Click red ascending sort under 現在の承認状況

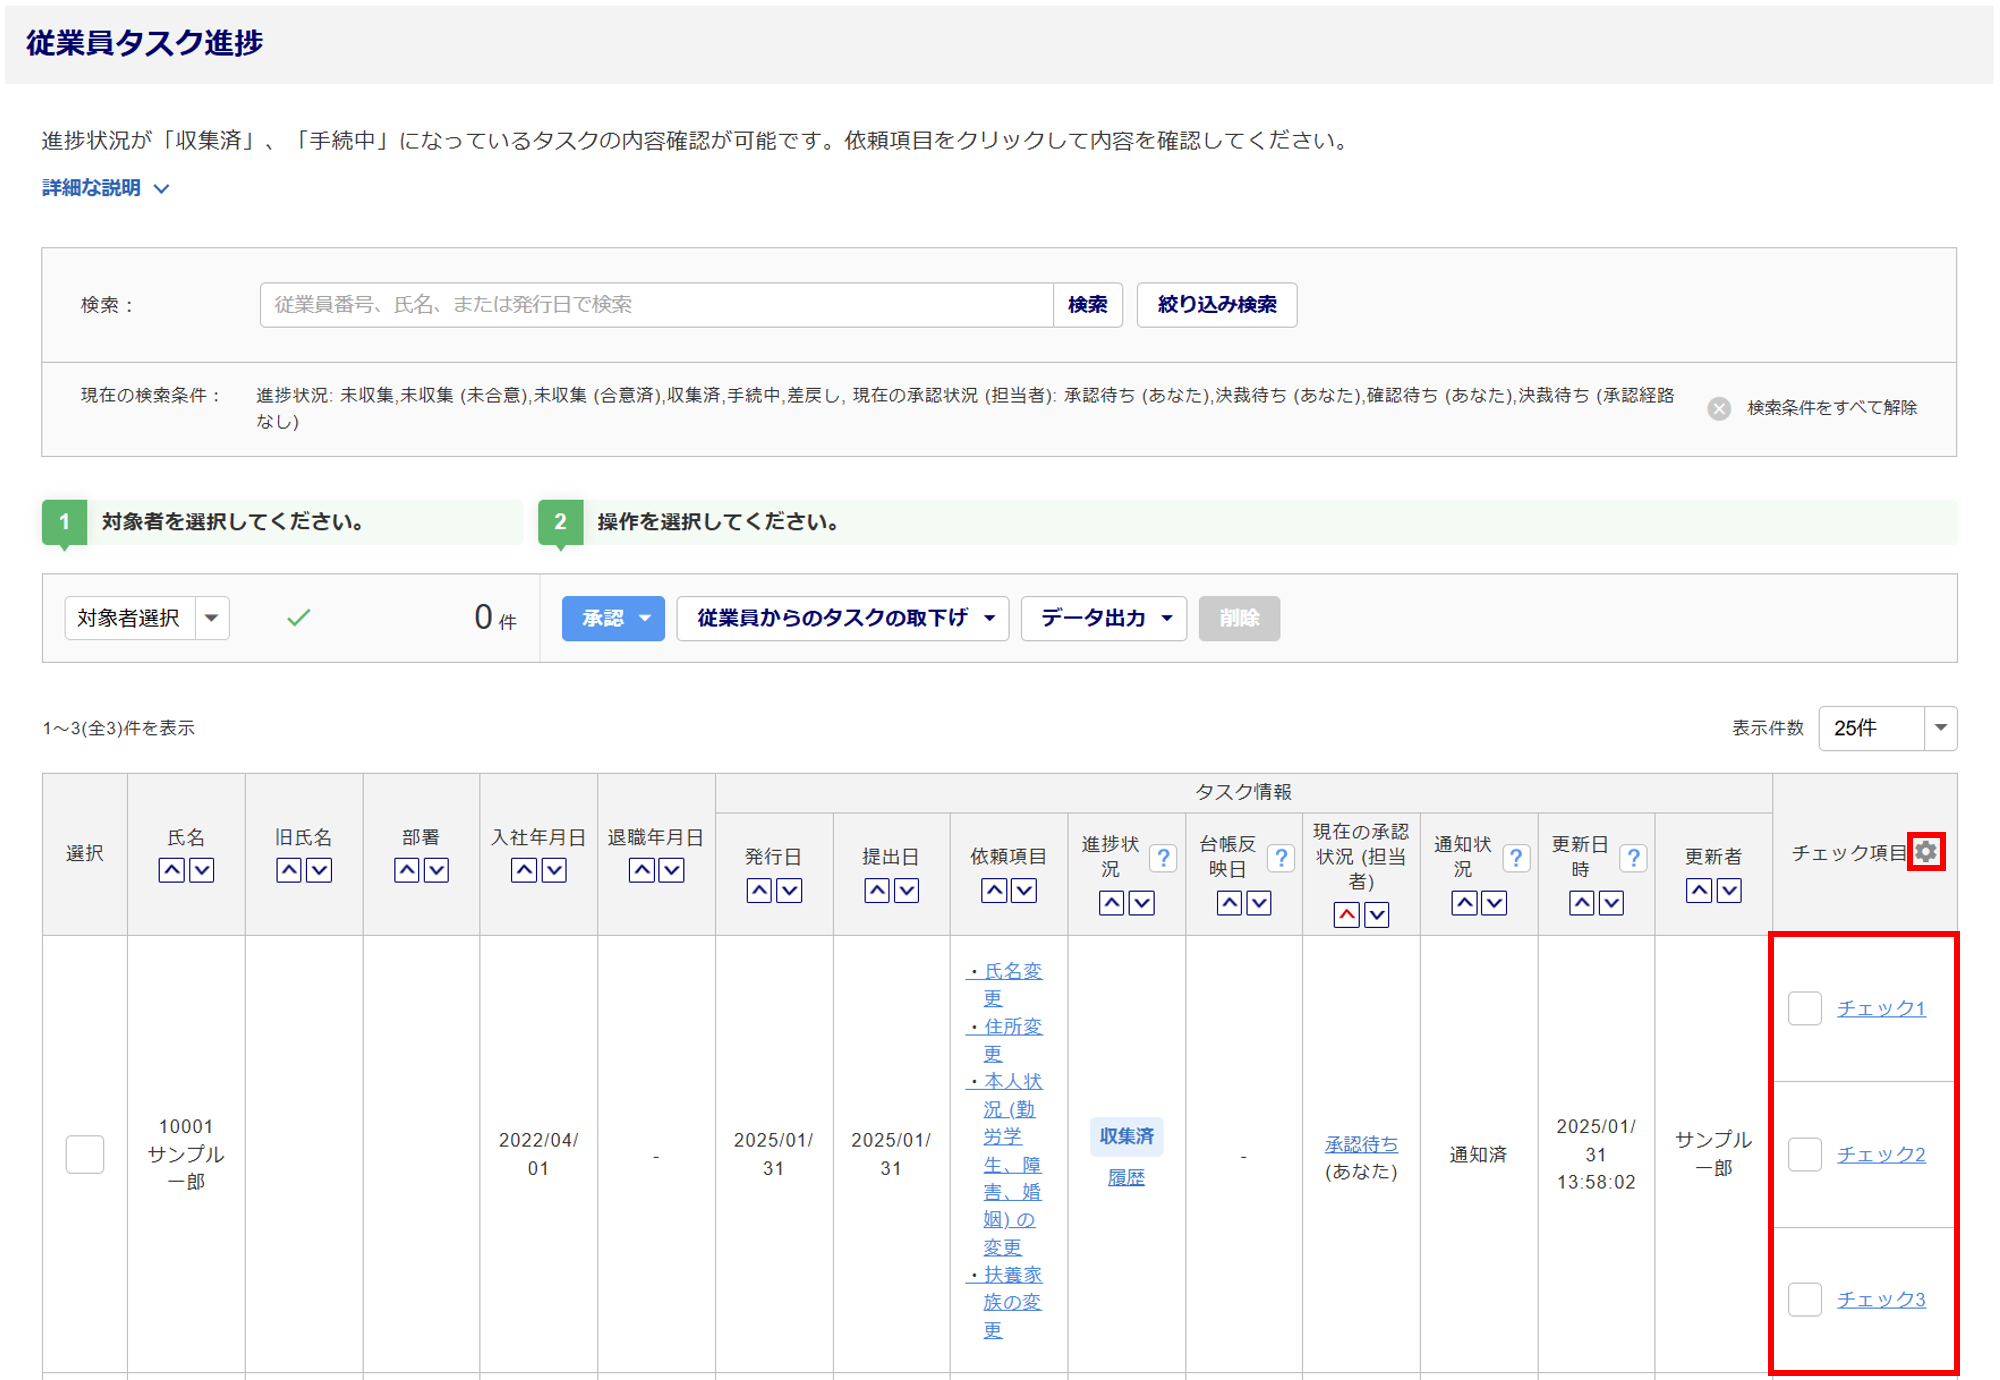pyautogui.click(x=1346, y=914)
